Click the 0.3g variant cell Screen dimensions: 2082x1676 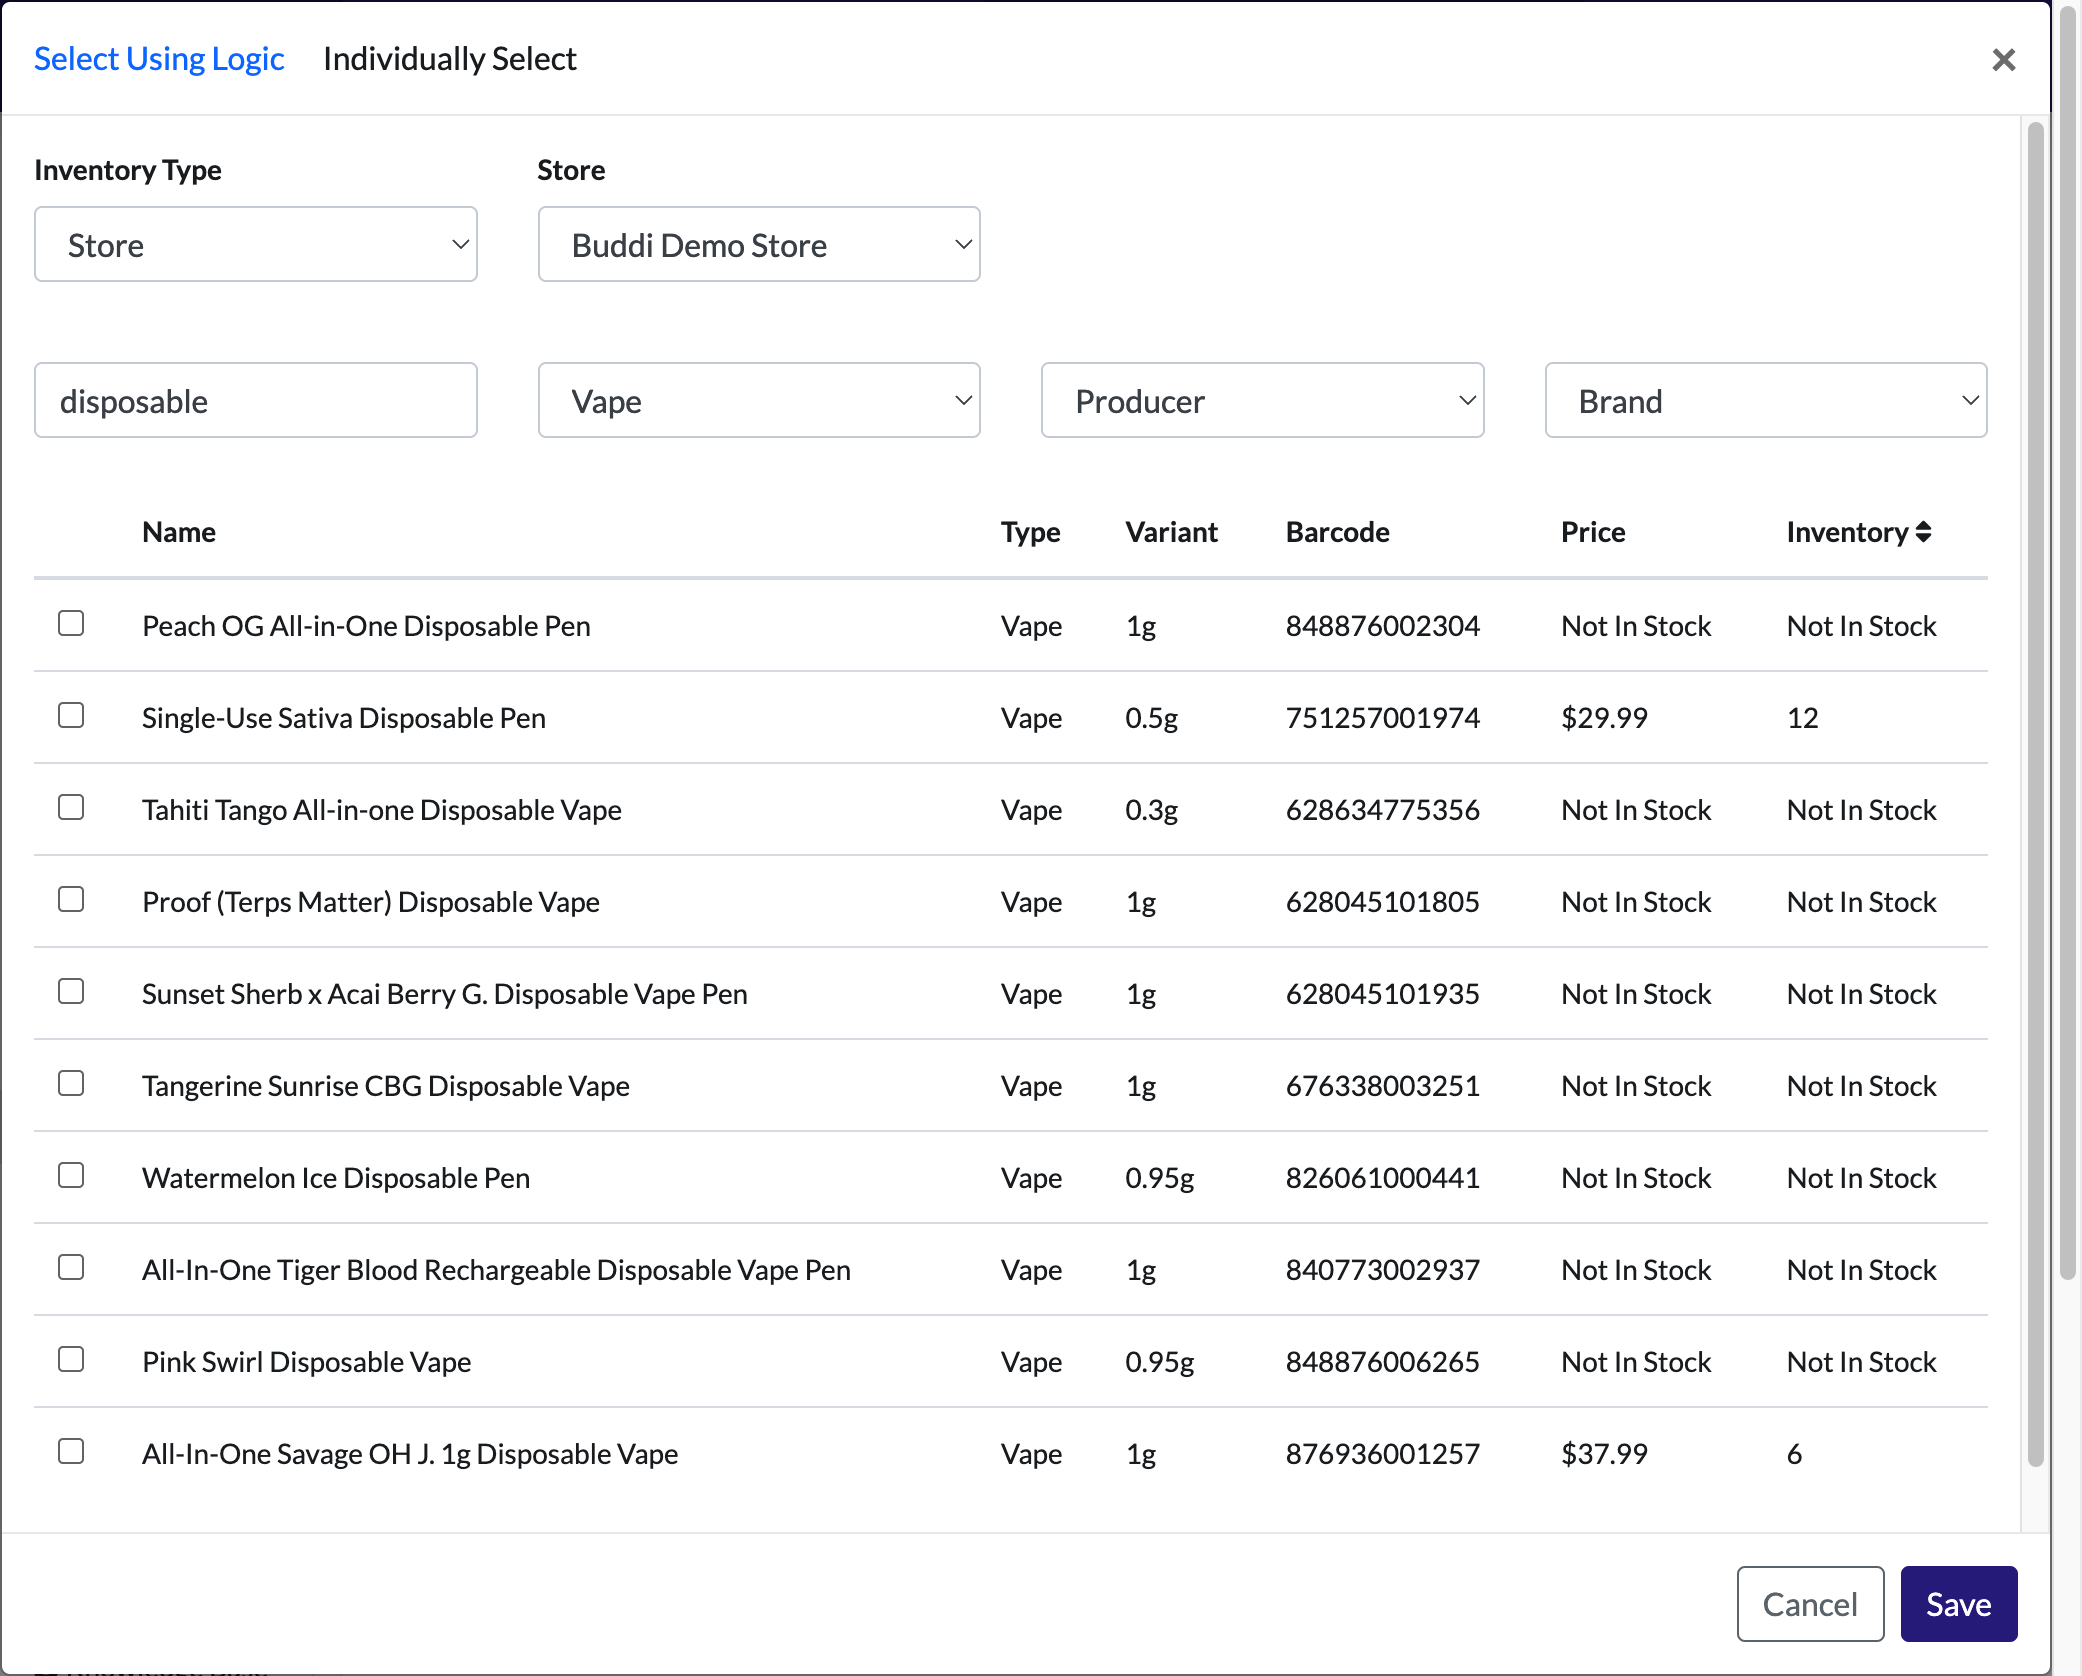tap(1151, 810)
